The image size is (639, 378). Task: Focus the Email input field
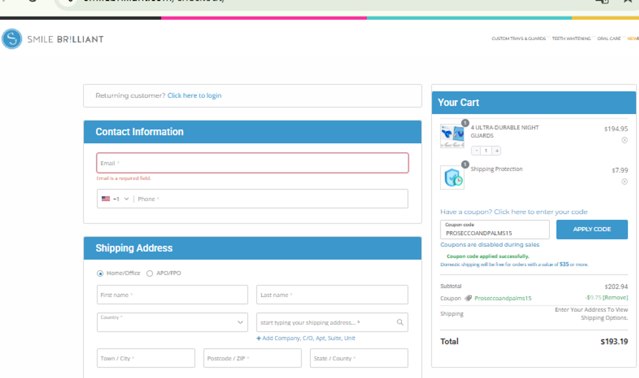(252, 163)
